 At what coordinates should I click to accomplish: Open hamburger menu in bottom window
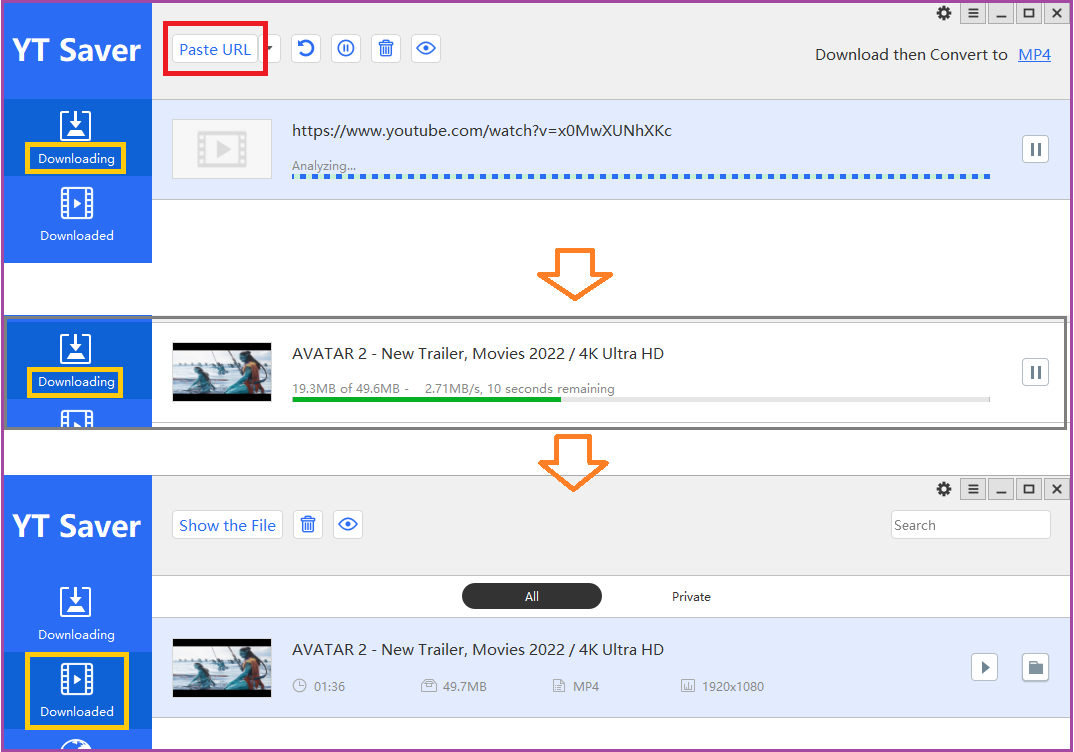973,489
